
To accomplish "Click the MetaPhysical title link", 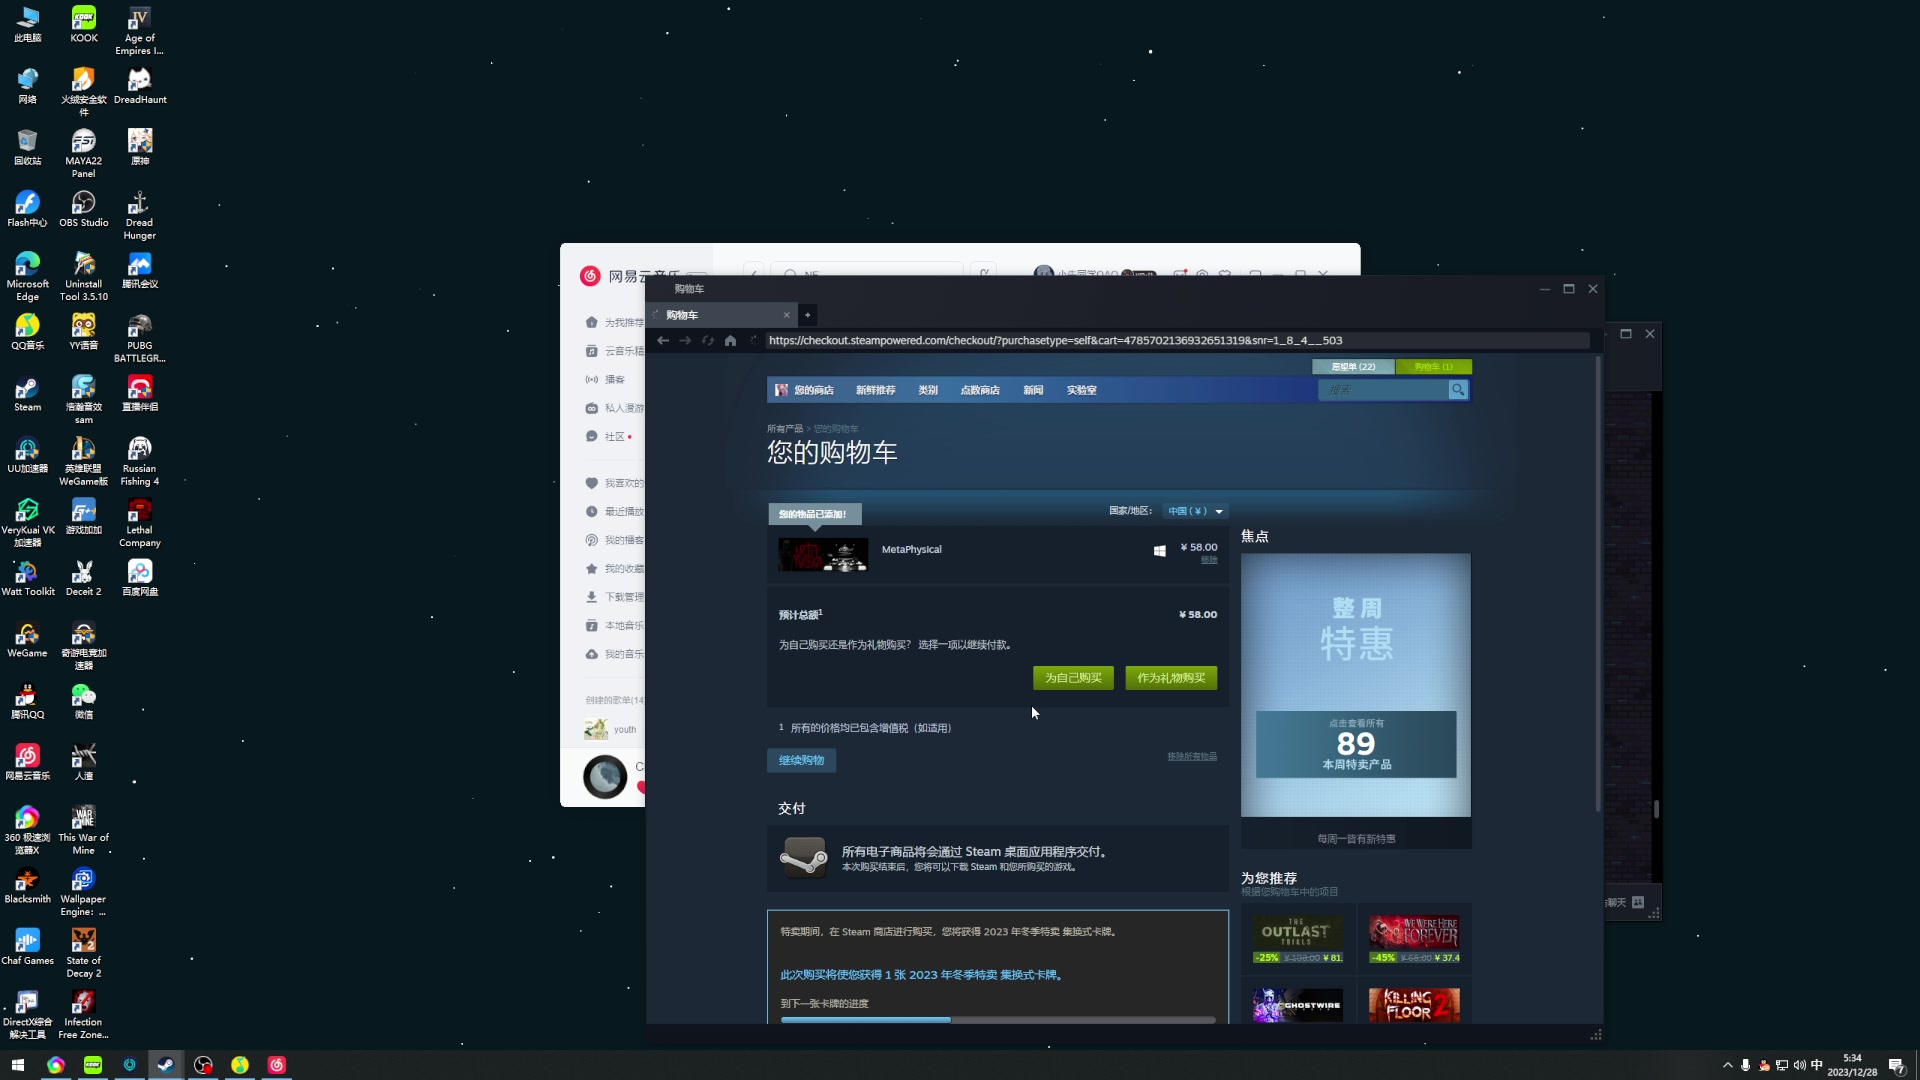I will click(912, 549).
